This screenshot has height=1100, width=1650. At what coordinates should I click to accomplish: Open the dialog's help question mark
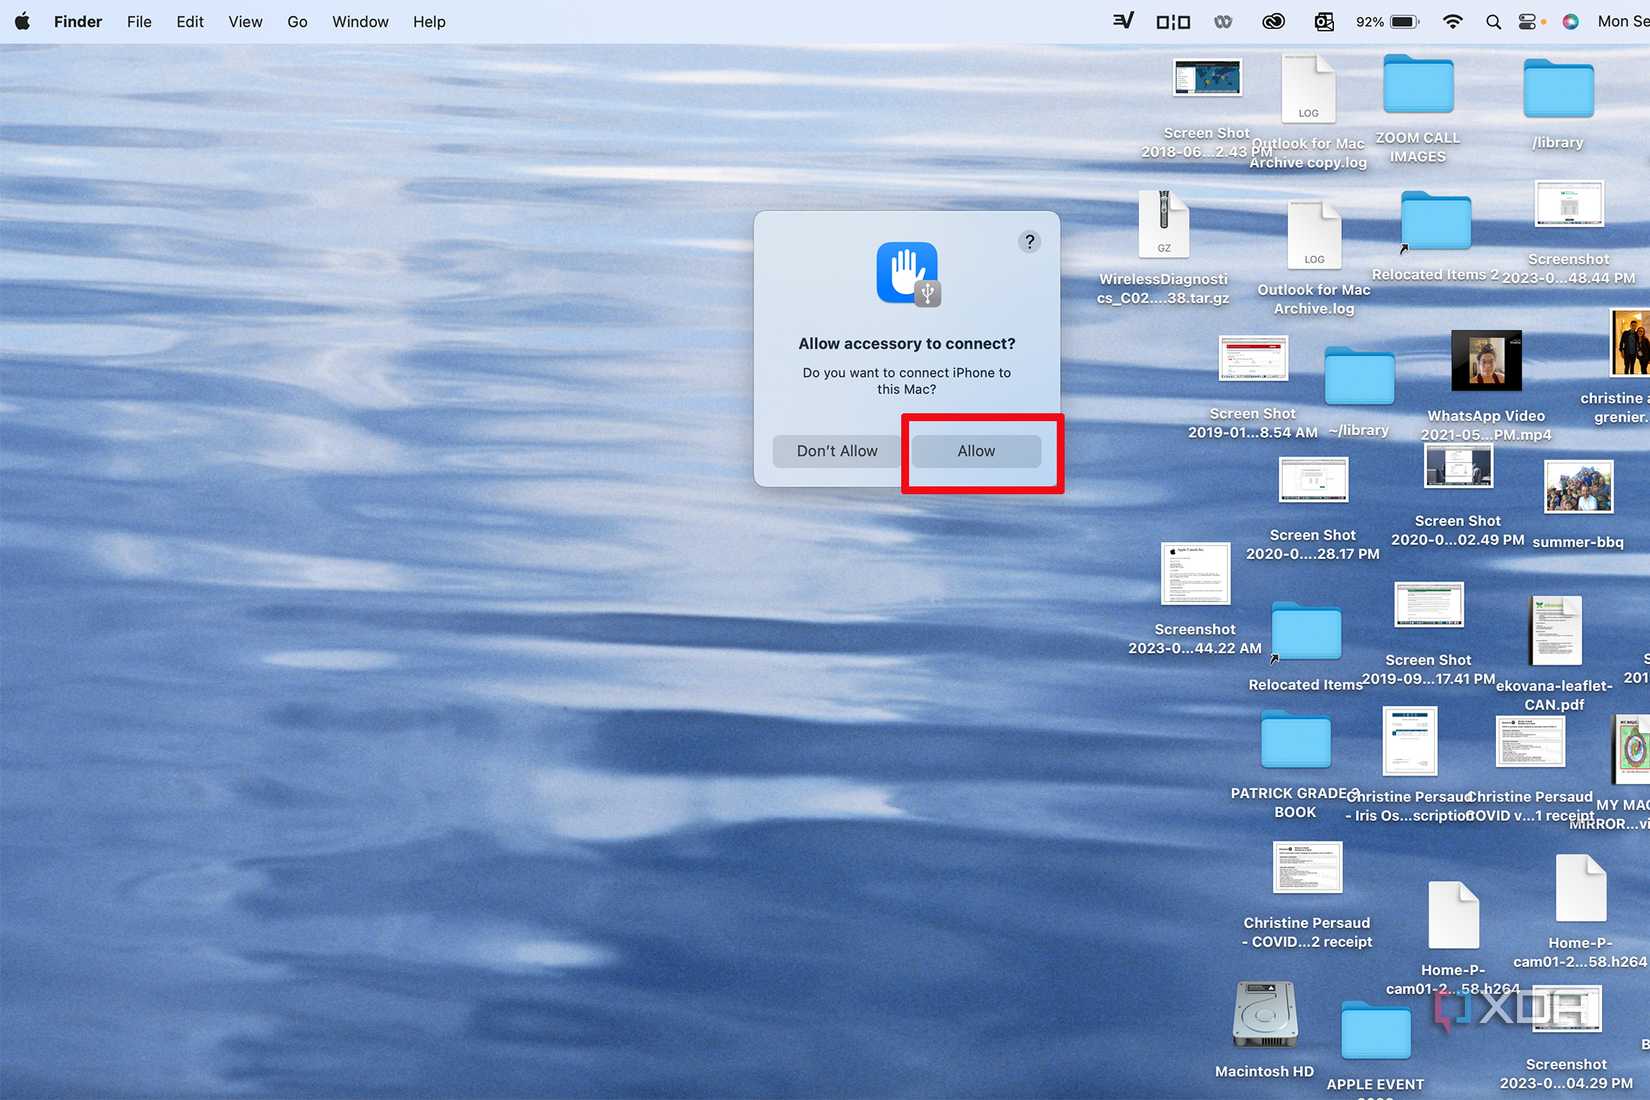1029,242
